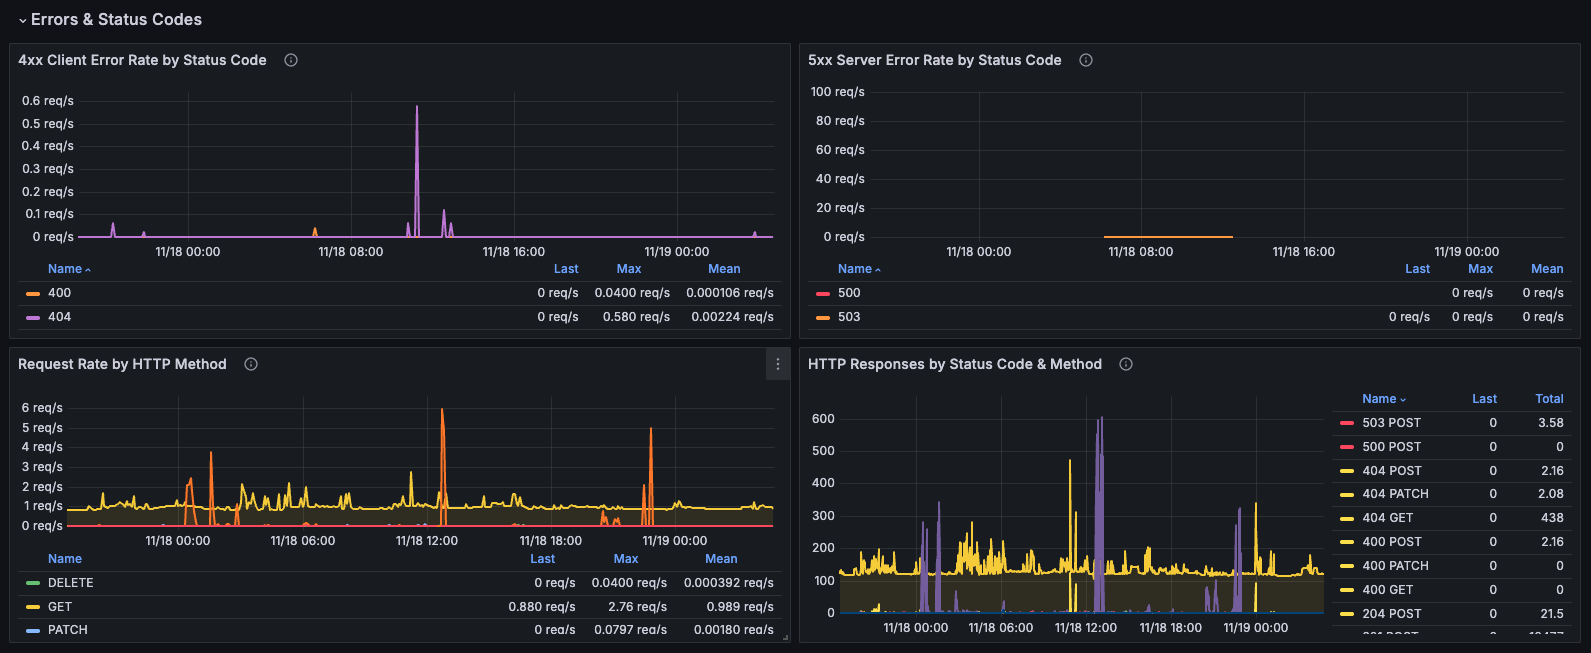Viewport: 1591px width, 653px height.
Task: Click info icon beside Request Rate by HTTP Method
Action: (x=251, y=364)
